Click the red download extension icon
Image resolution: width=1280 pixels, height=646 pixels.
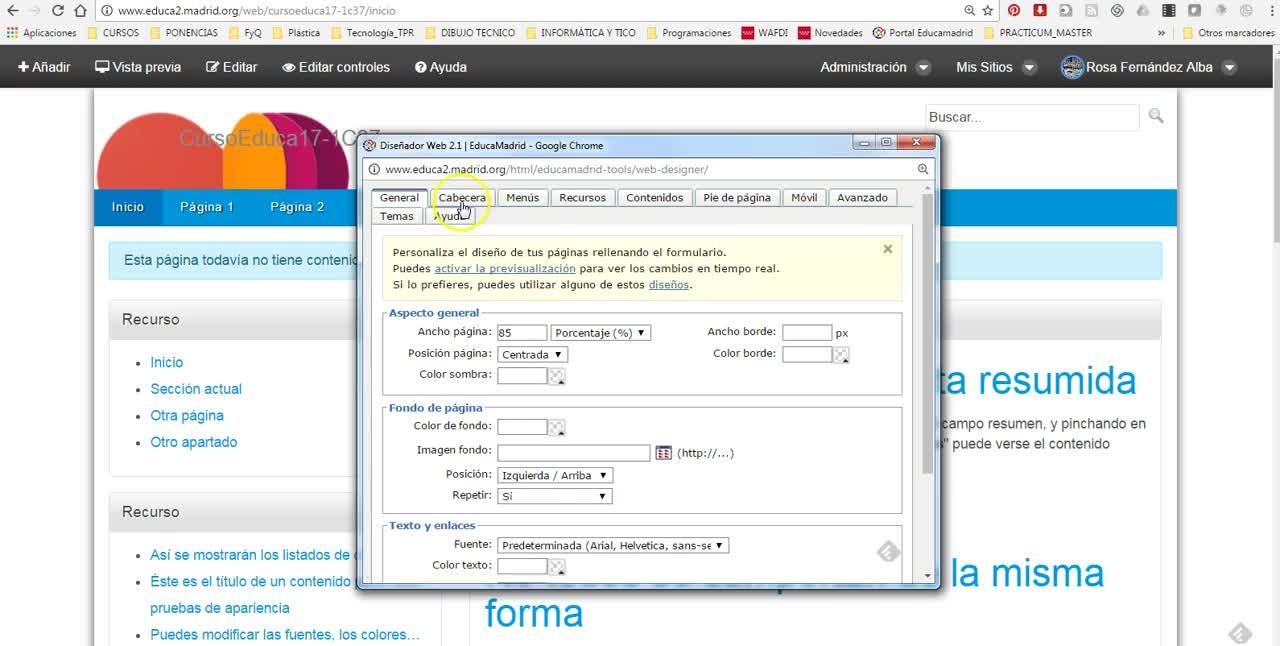tap(1040, 10)
